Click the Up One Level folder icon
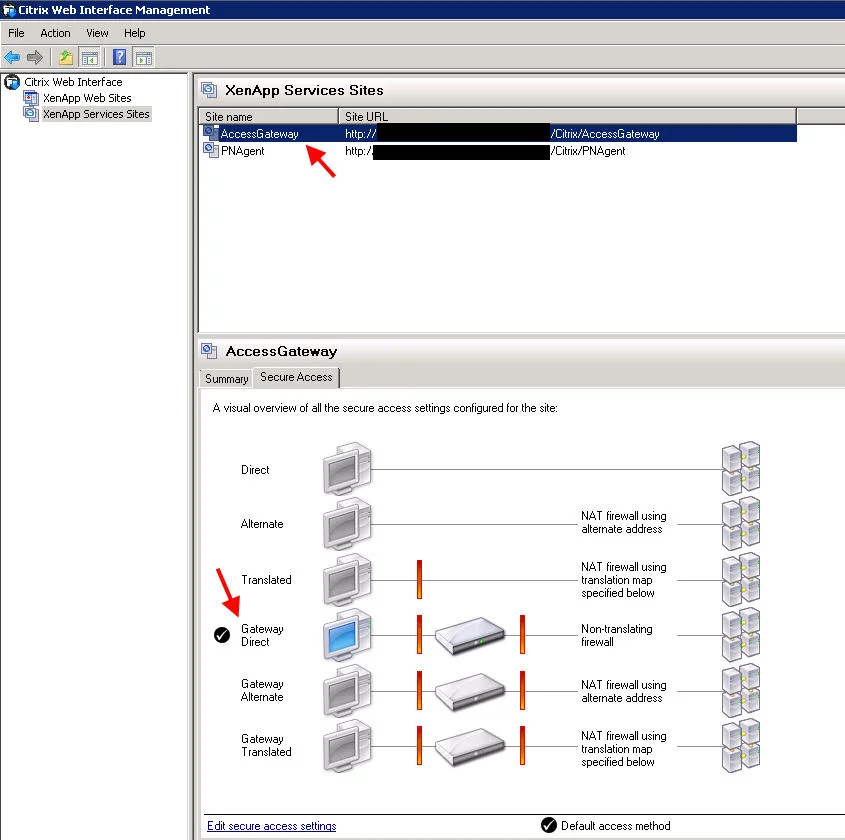 pyautogui.click(x=66, y=57)
